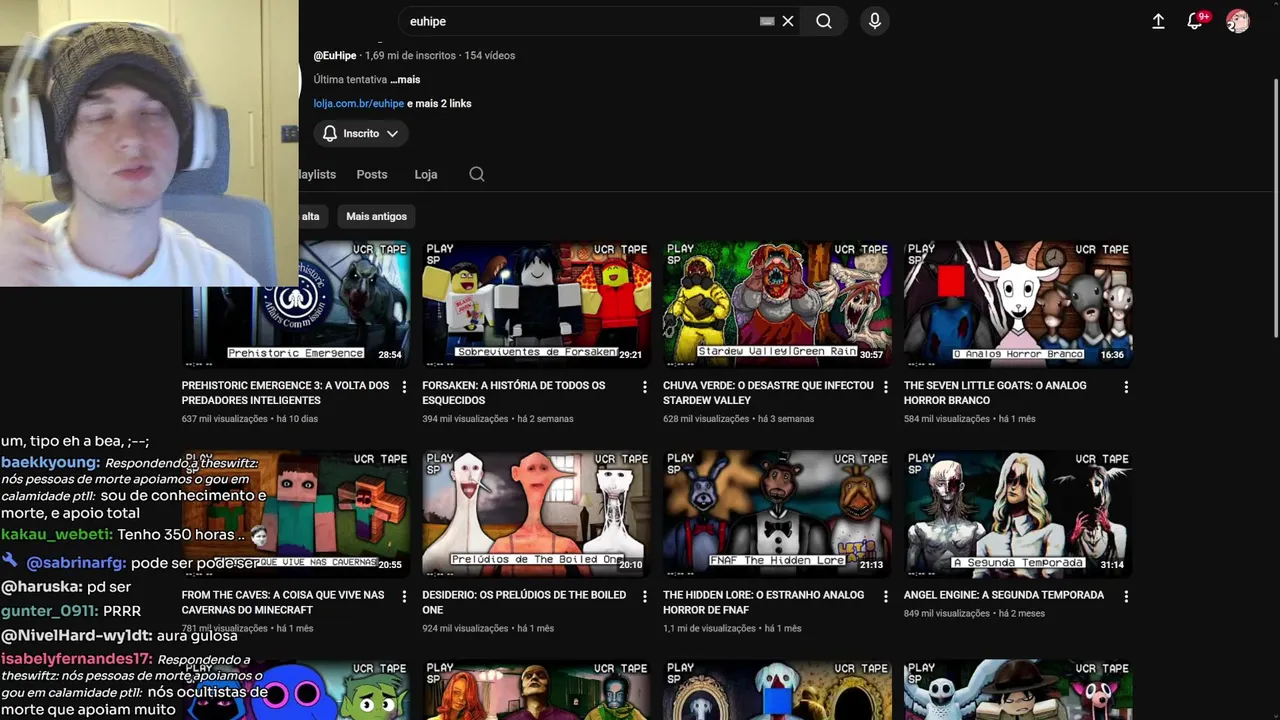Click title 'CHUVA VERDE: O DESASTRE QUE INFECTOU'
This screenshot has height=720, width=1280.
click(768, 392)
